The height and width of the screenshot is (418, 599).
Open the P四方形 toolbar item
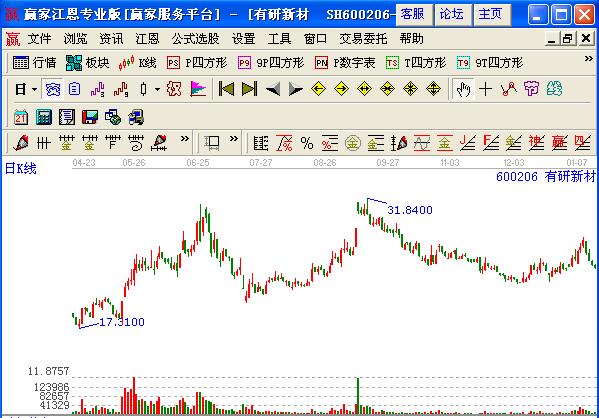(197, 63)
